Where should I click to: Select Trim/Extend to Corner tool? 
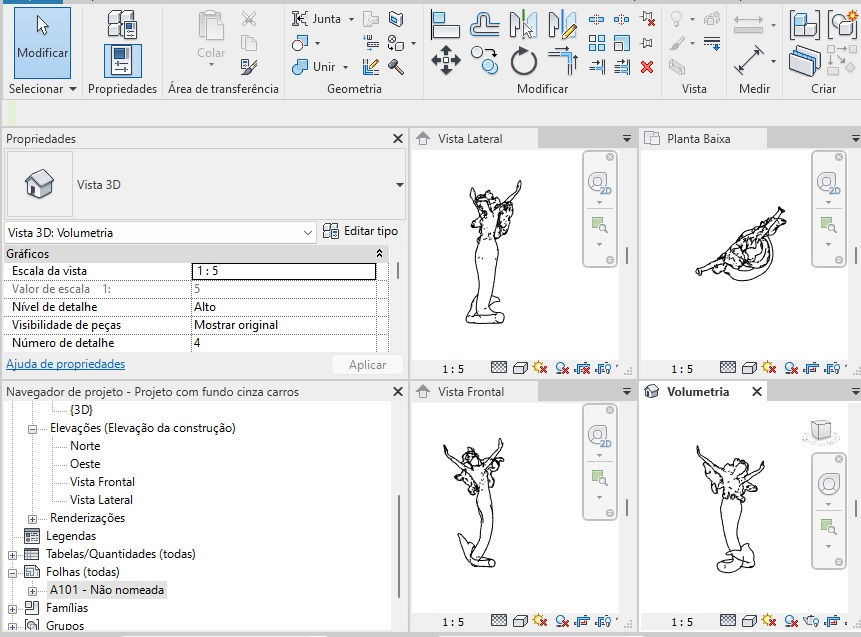tap(563, 60)
